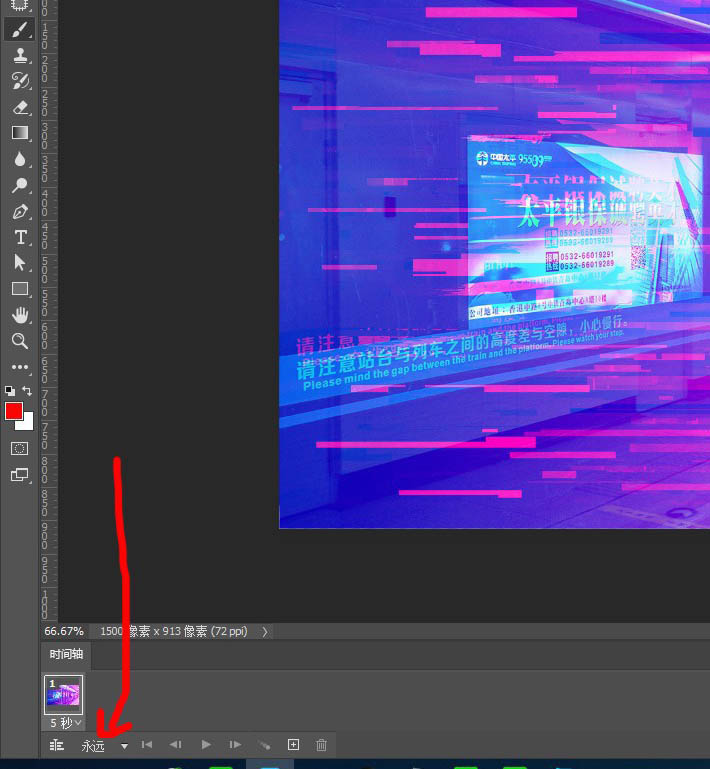Select the Eraser tool
Screen dimensions: 710x769
click(20, 107)
